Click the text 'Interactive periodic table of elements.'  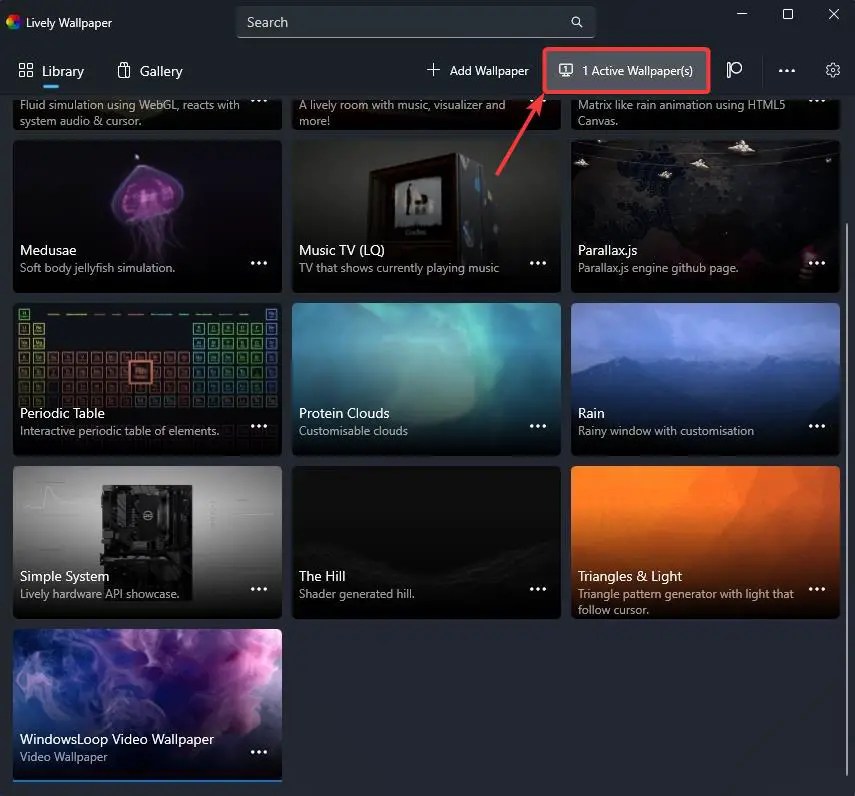pyautogui.click(x=119, y=431)
